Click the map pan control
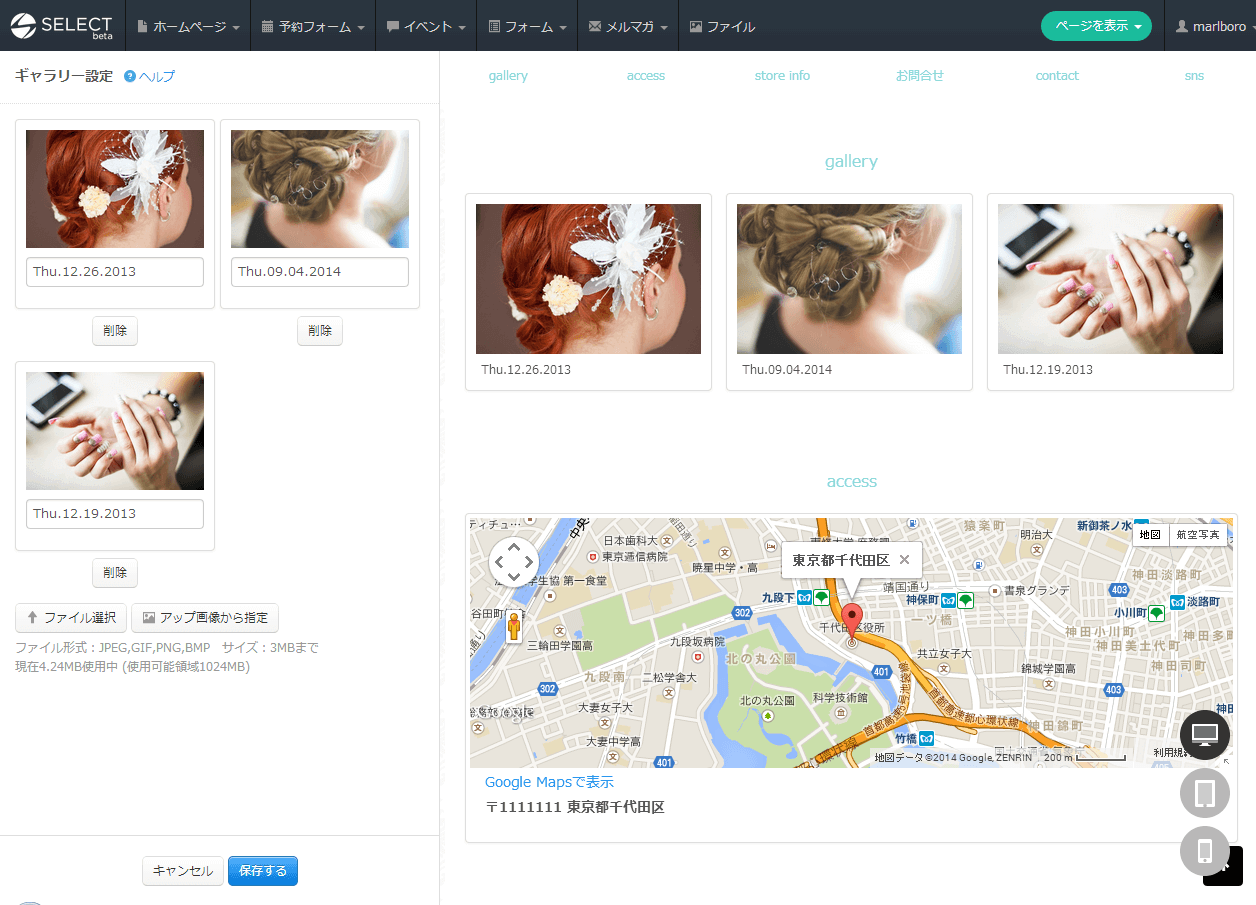Image resolution: width=1256 pixels, height=905 pixels. click(x=513, y=562)
